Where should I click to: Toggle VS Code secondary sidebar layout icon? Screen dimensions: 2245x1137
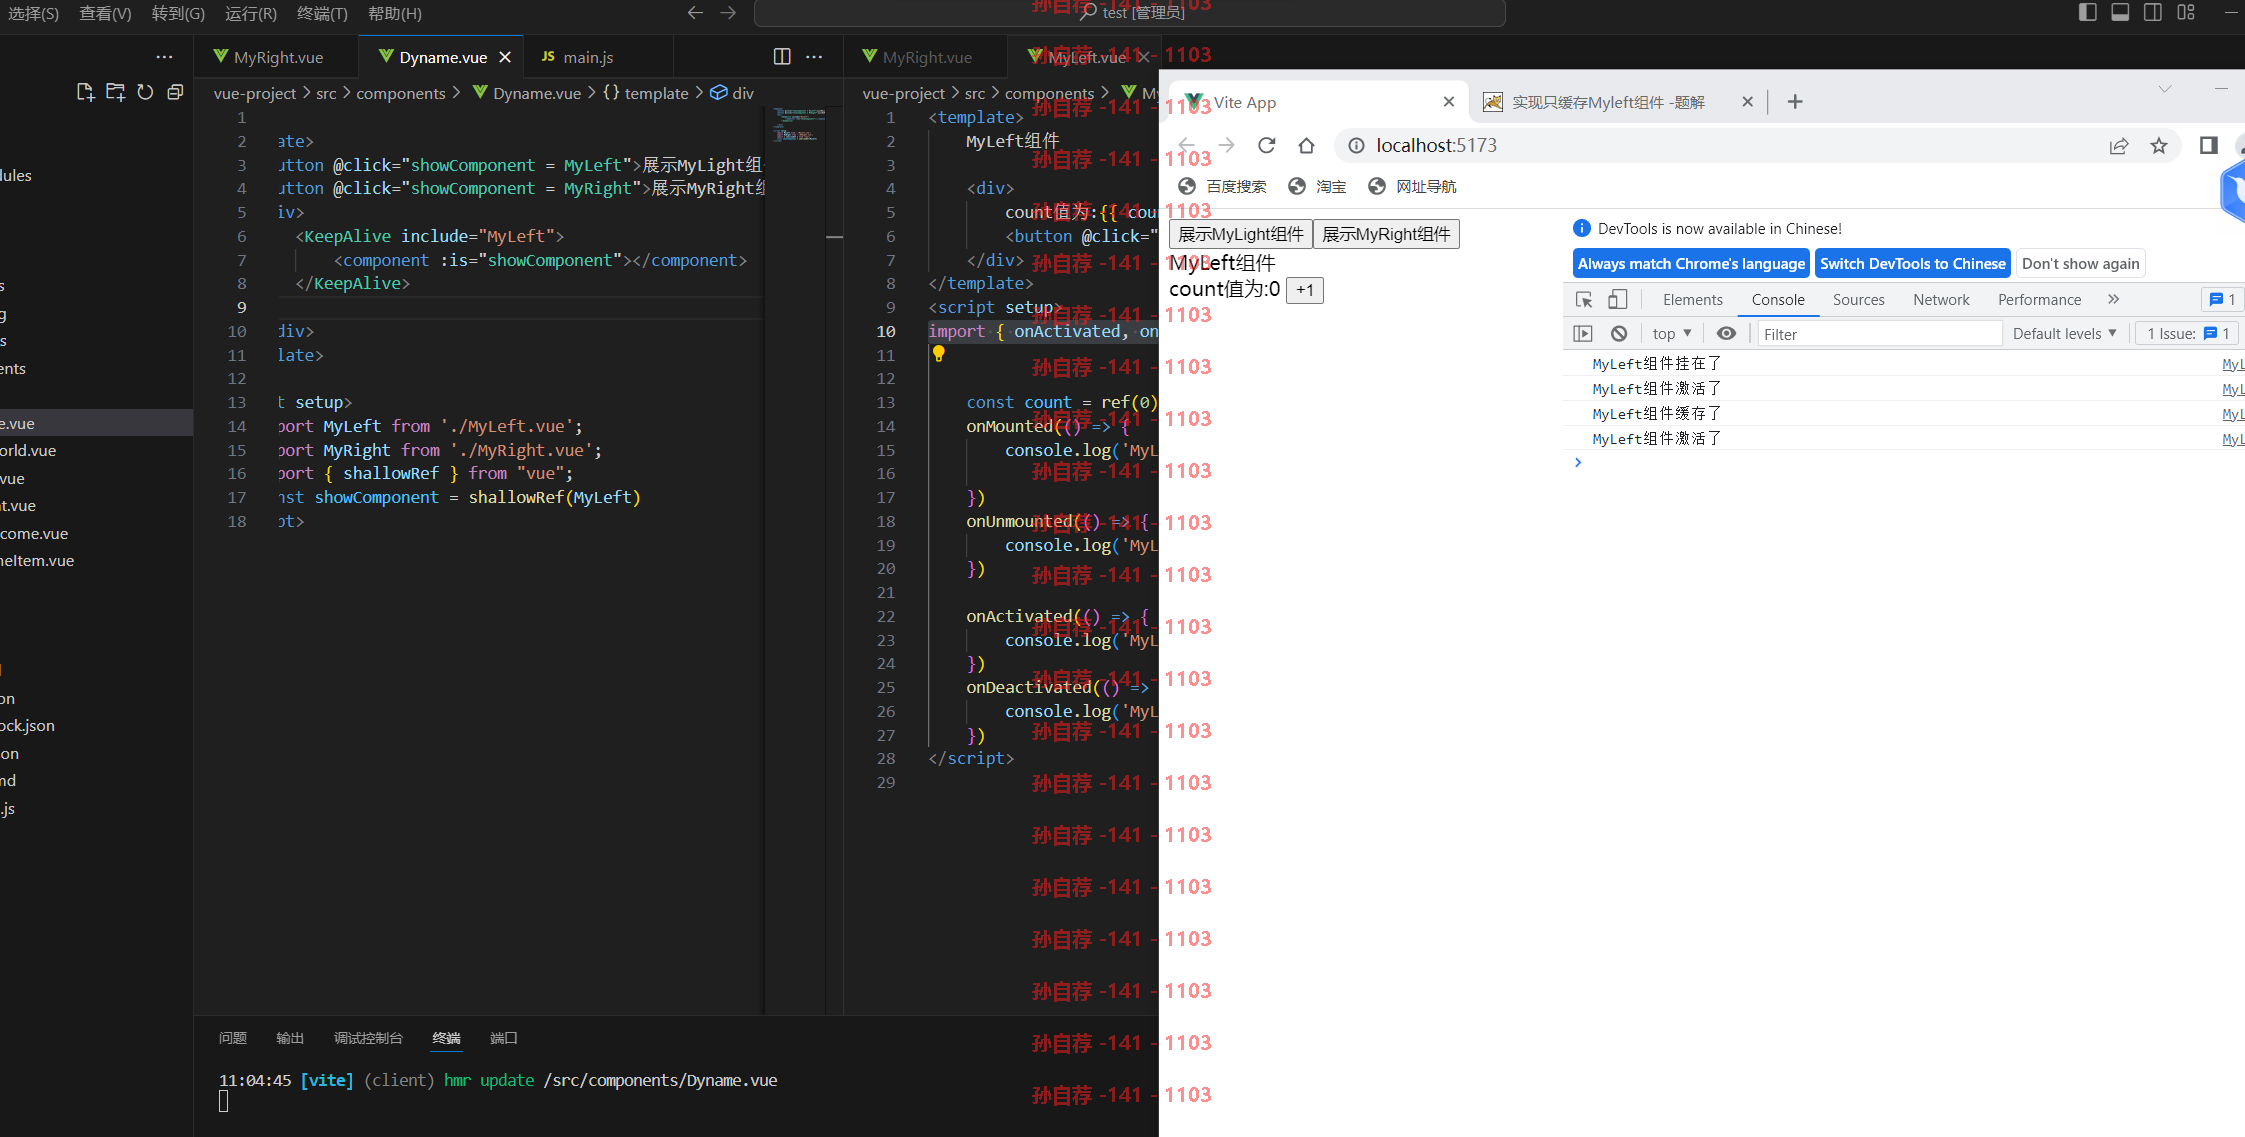(2153, 12)
